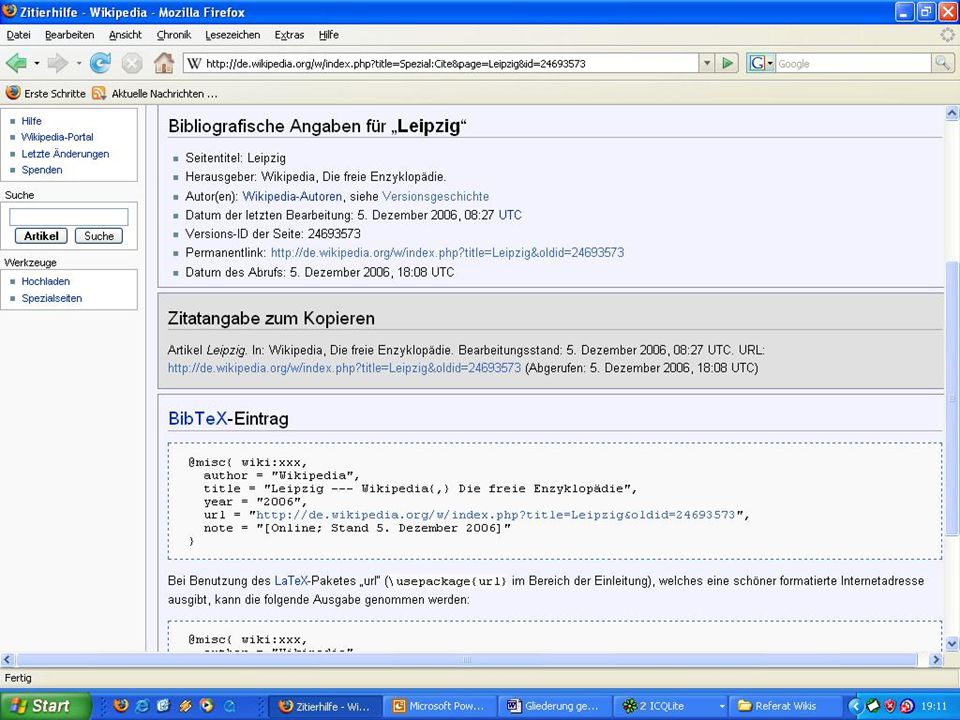Click into the Google search field

point(854,63)
